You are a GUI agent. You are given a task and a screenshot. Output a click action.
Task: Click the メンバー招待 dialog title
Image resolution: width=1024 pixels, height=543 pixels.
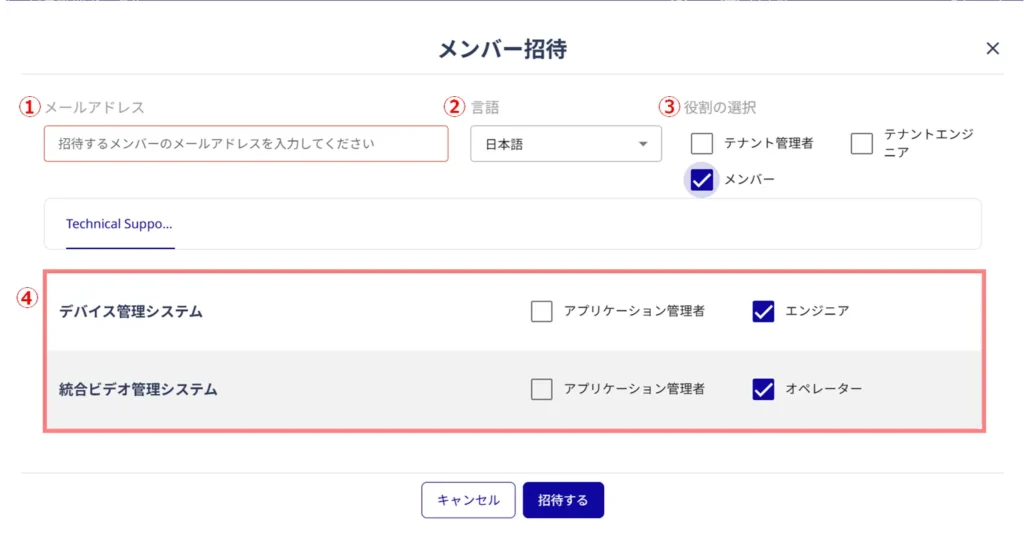tap(503, 49)
